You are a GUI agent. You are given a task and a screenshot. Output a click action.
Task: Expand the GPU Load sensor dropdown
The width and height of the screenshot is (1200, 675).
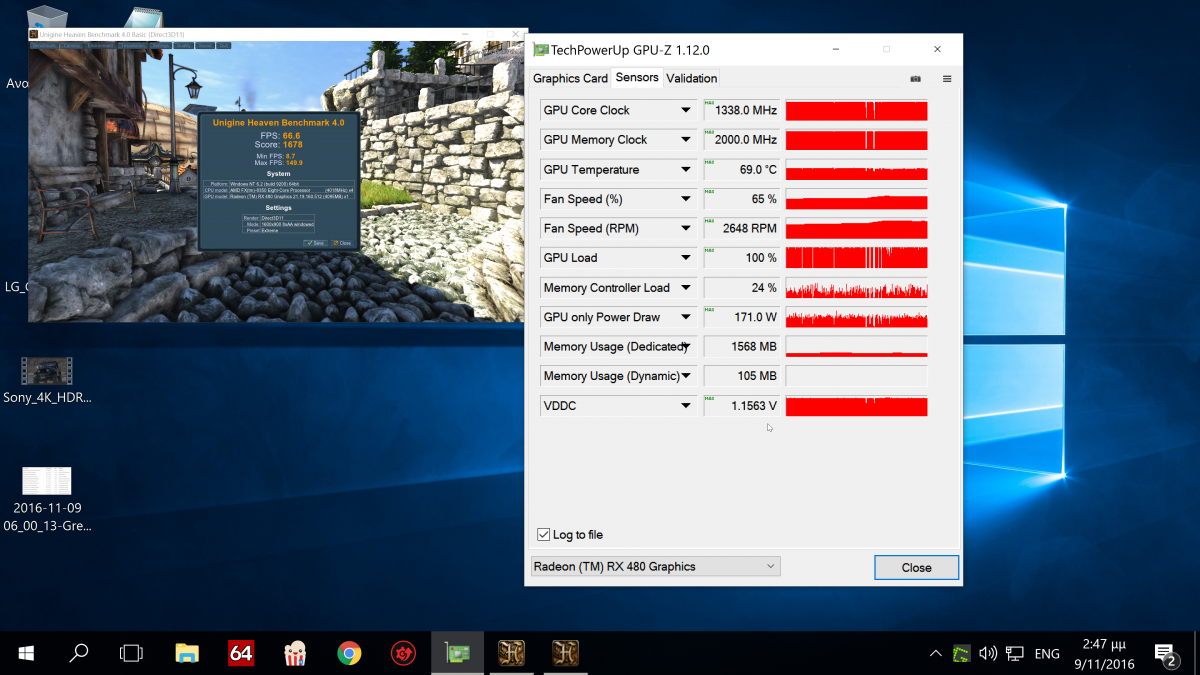(x=685, y=258)
